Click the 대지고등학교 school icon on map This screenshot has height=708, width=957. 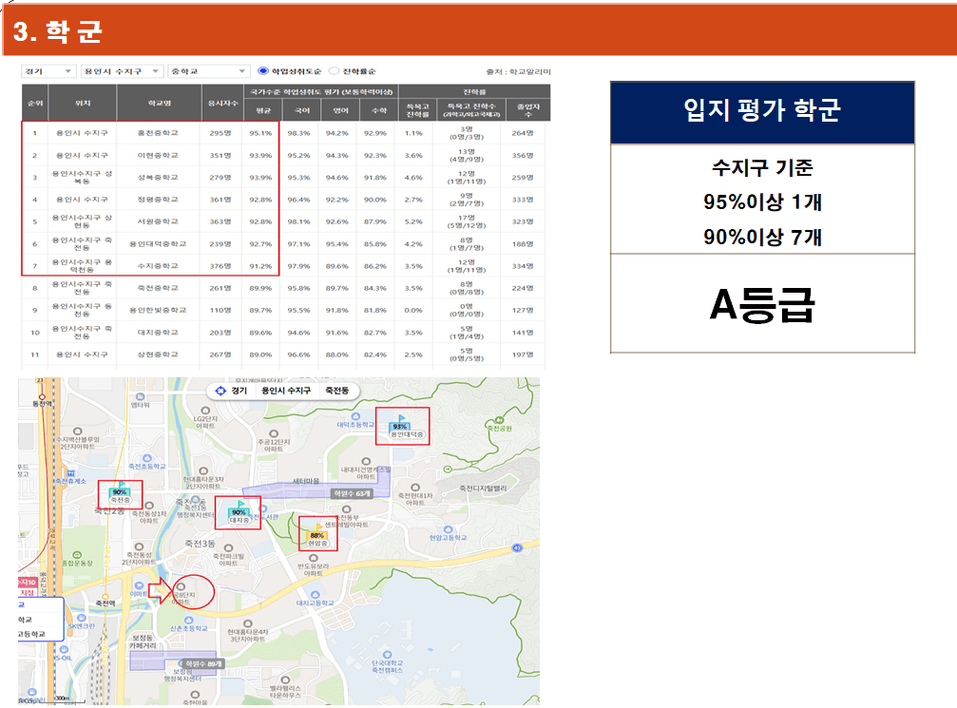(315, 594)
